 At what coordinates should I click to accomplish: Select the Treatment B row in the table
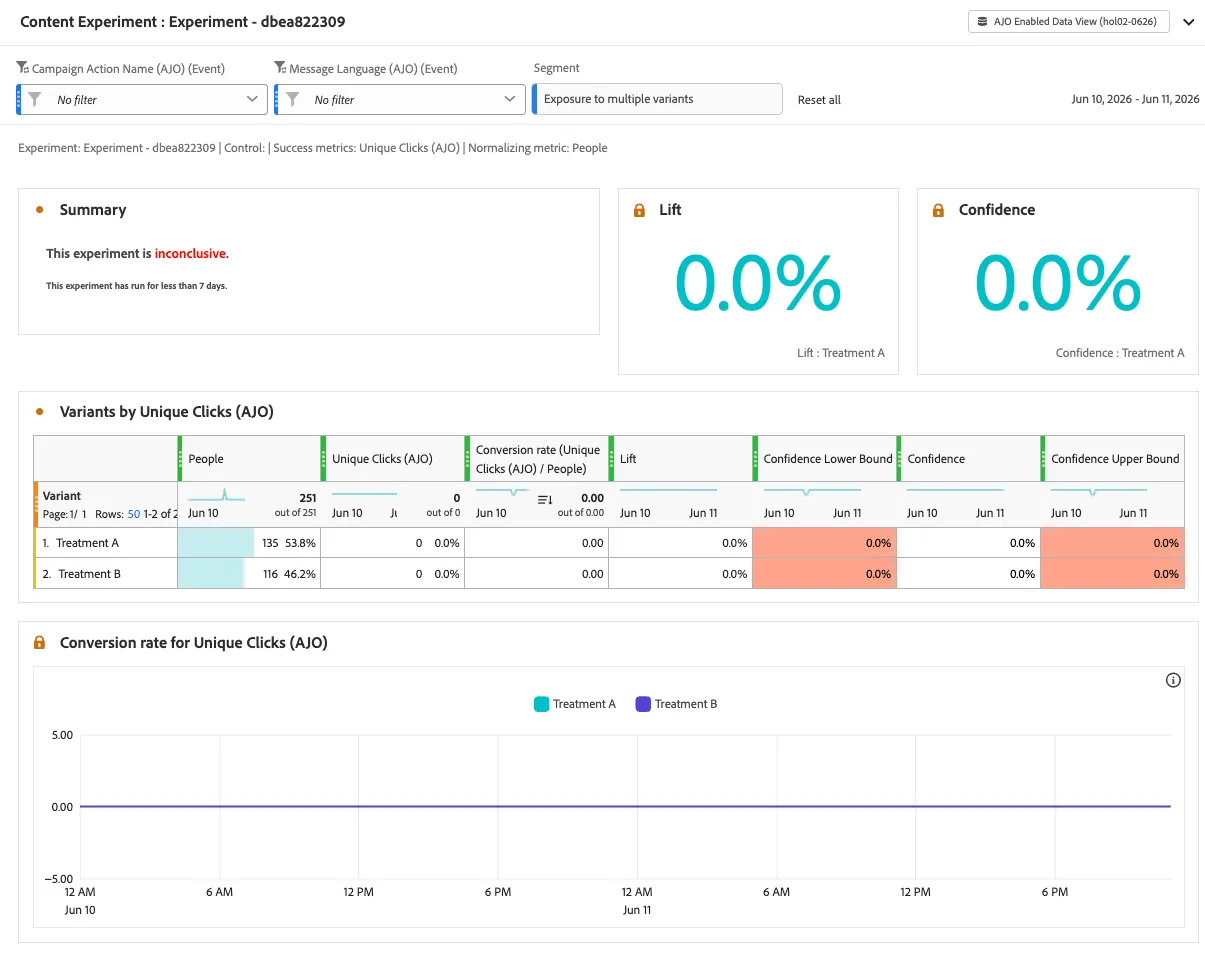coord(609,574)
